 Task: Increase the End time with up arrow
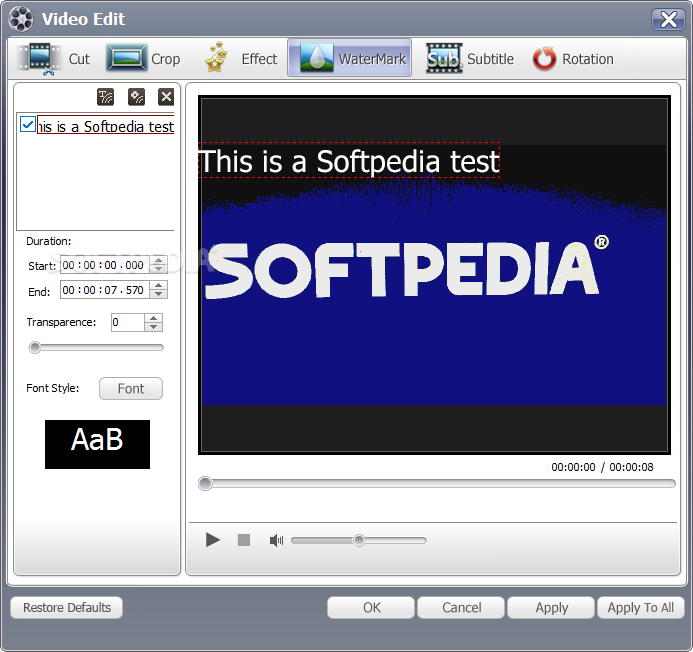tap(158, 286)
